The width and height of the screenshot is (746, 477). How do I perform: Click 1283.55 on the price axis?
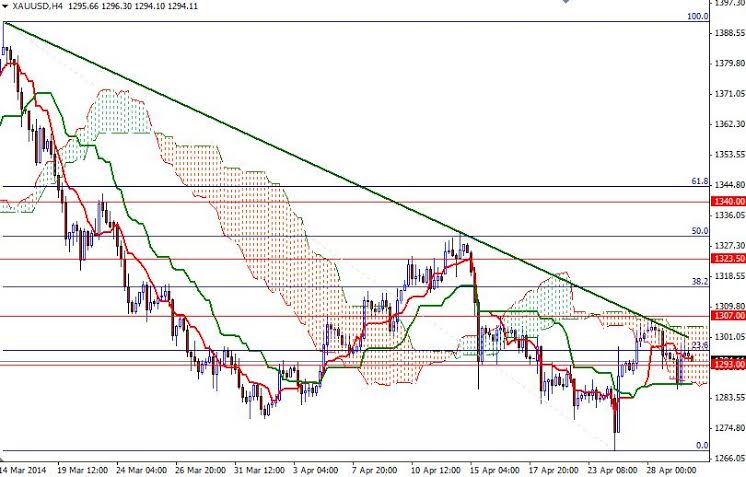(x=729, y=397)
